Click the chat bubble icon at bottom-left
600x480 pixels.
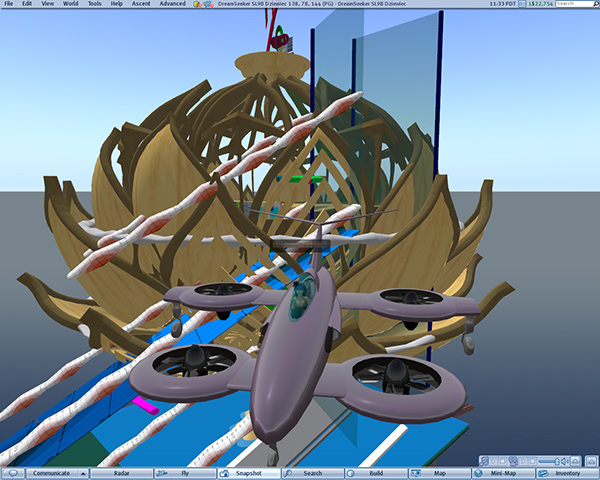click(13, 473)
